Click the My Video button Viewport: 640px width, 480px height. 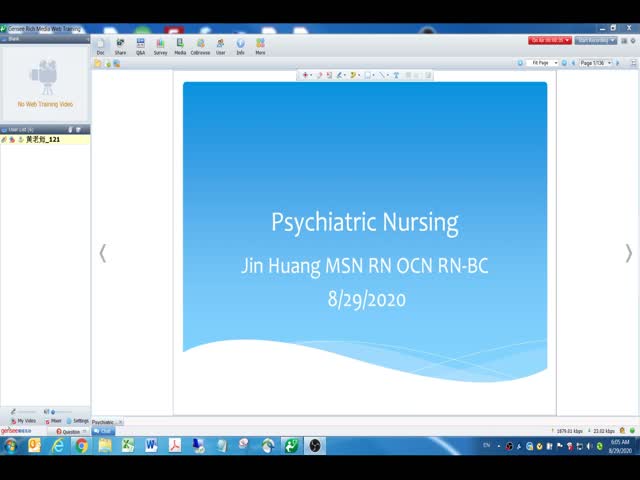point(24,421)
